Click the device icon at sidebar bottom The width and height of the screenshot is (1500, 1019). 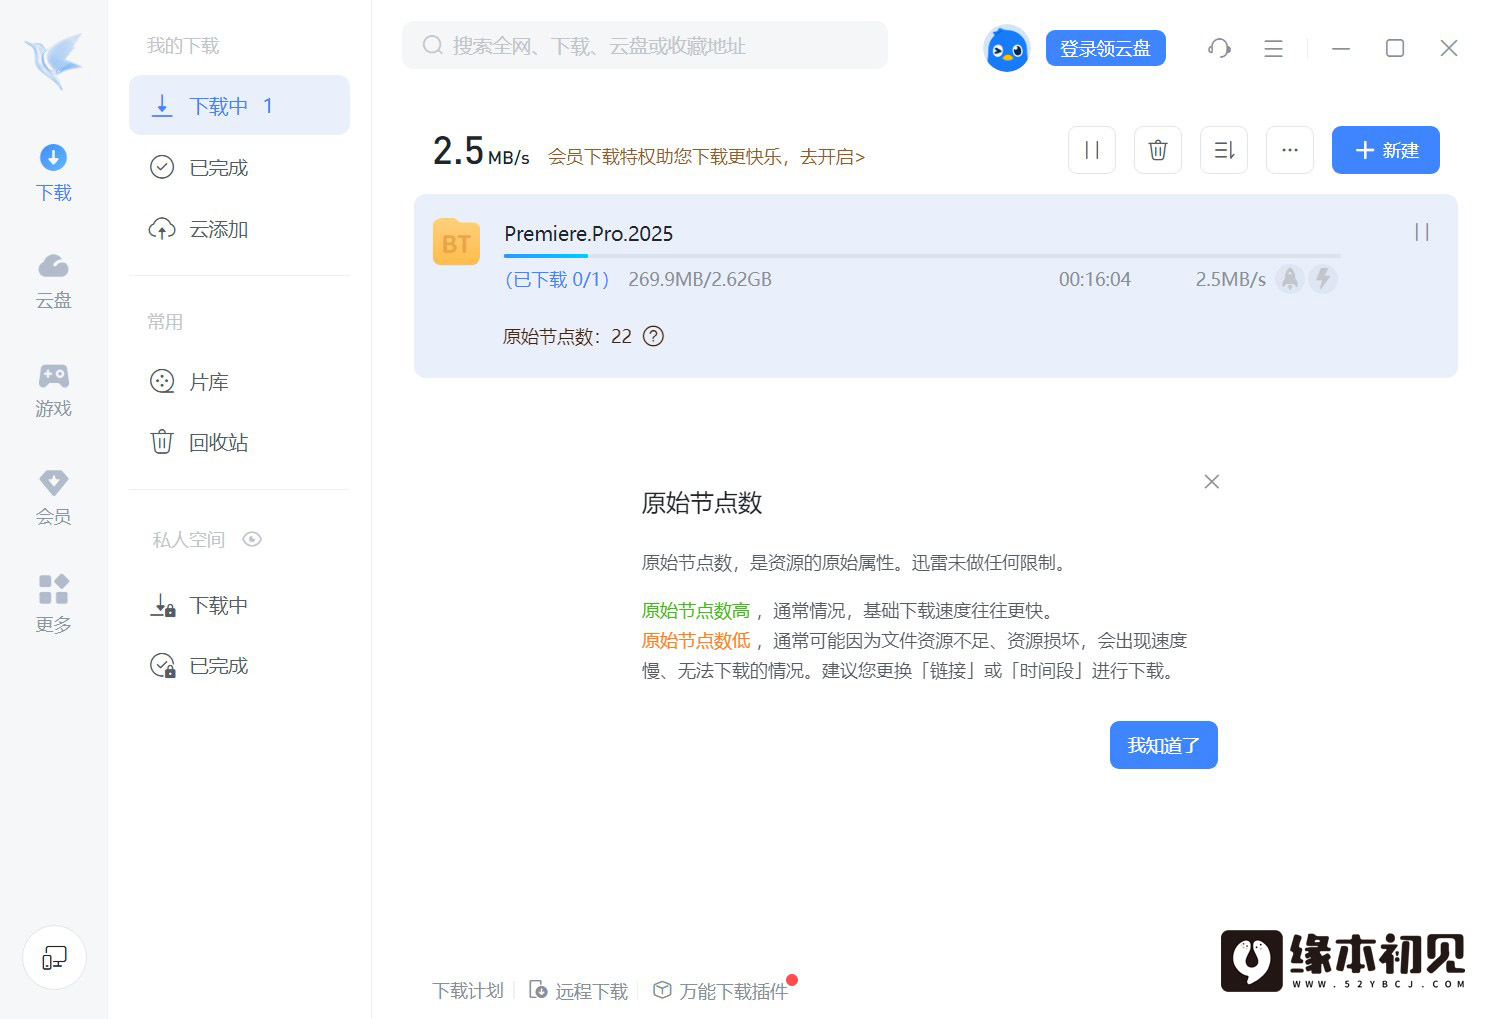point(54,958)
